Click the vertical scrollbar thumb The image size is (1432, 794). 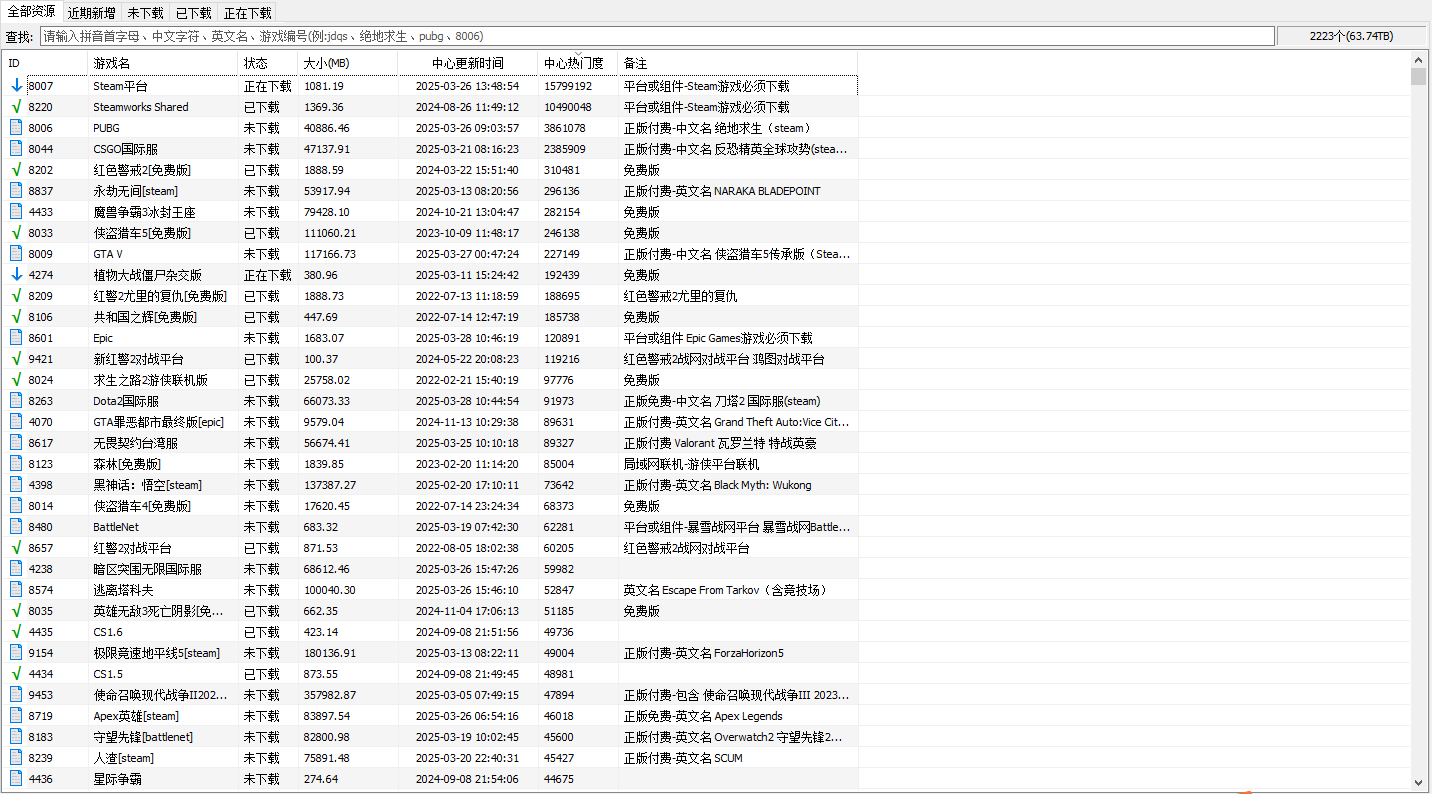tap(1419, 77)
